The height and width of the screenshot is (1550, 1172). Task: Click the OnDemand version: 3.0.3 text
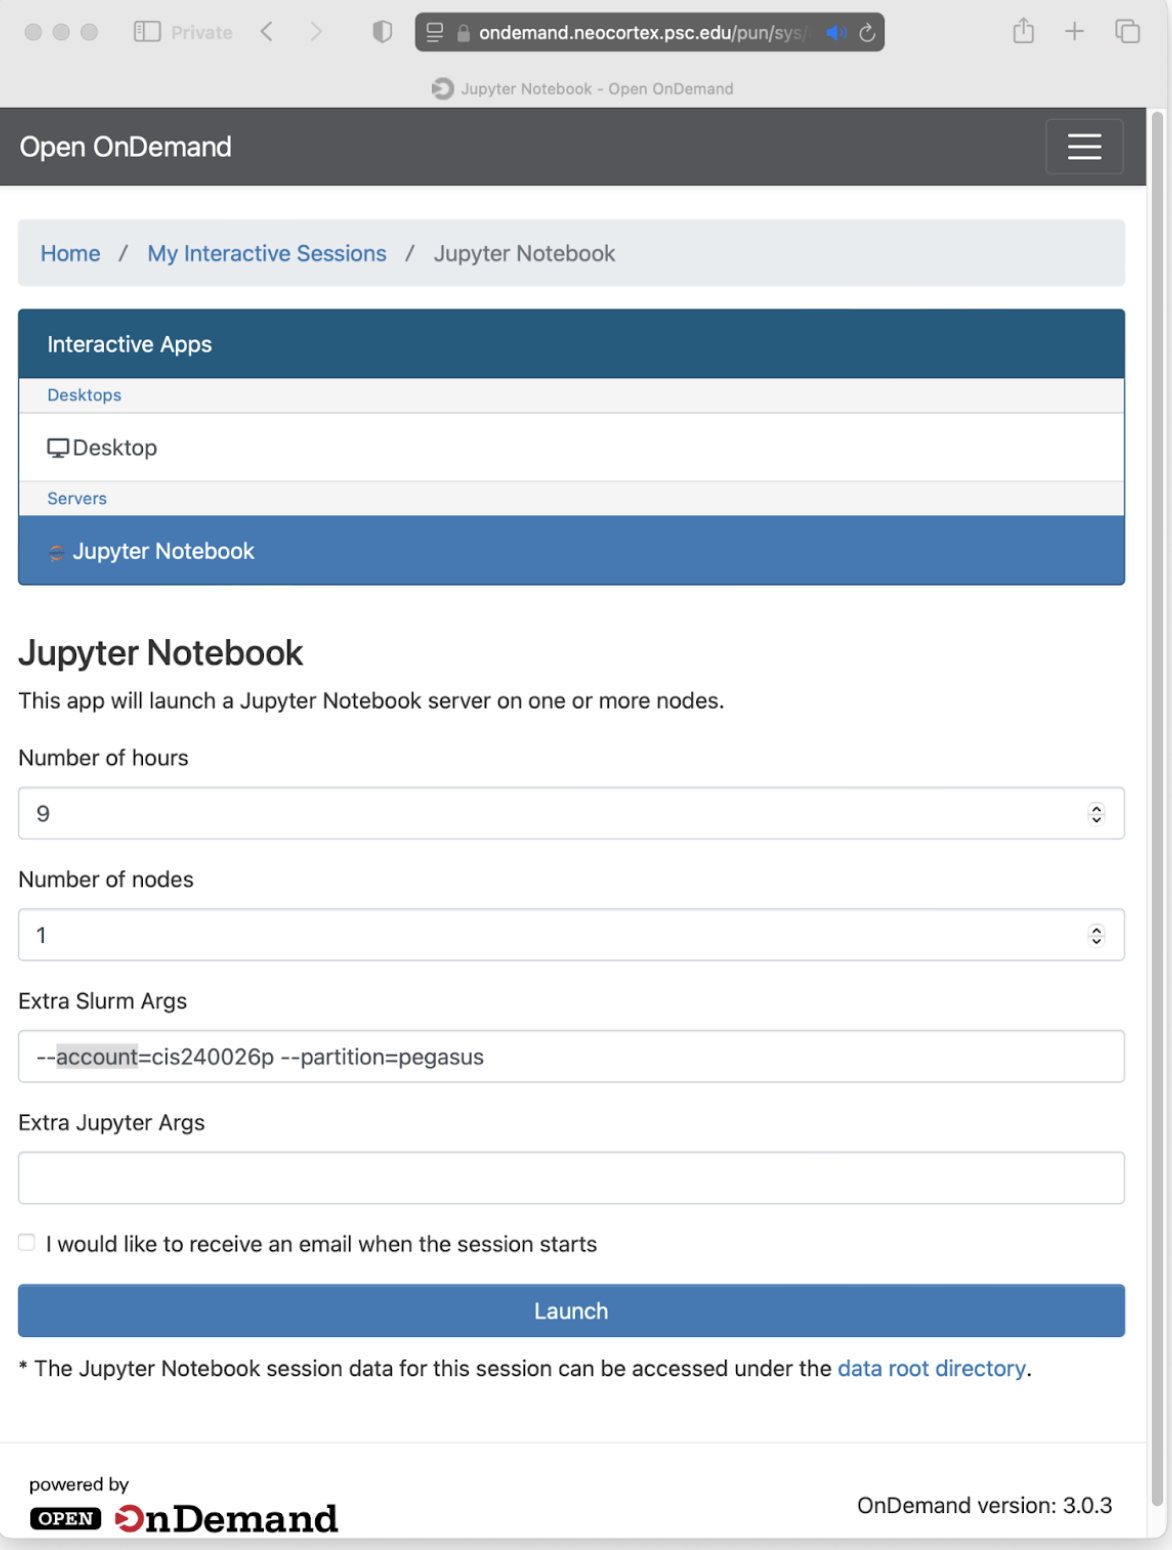tap(984, 1506)
